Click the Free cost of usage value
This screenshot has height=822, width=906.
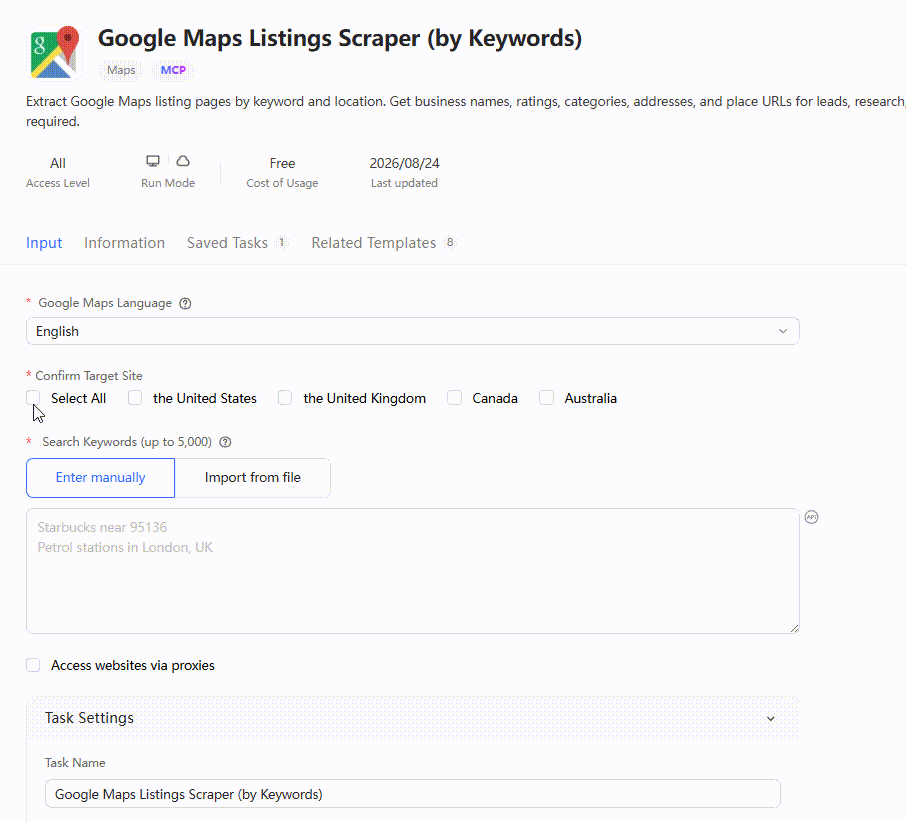click(282, 163)
